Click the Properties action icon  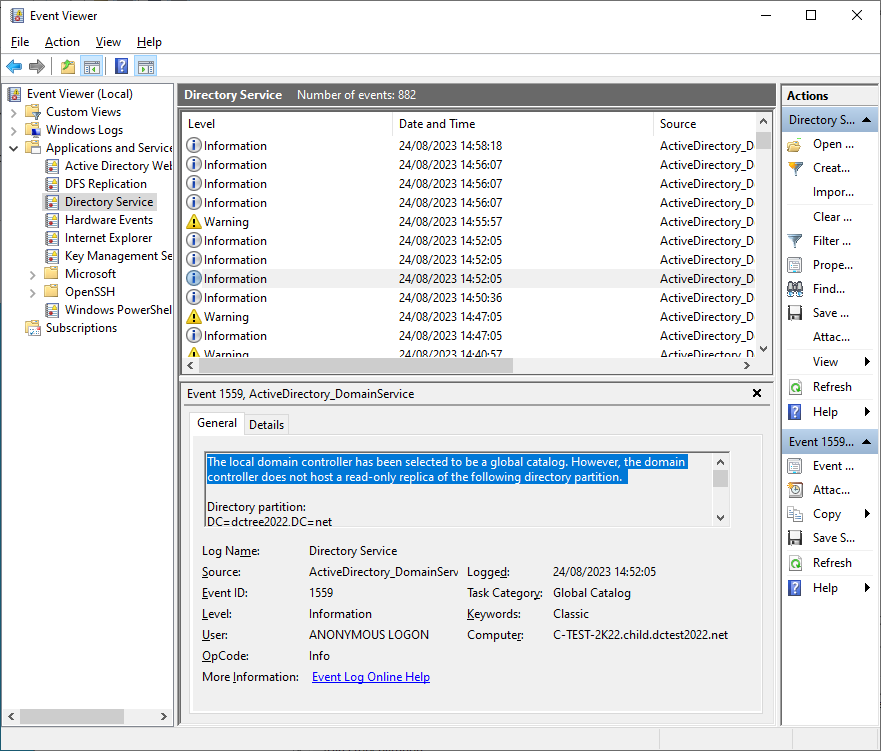(794, 265)
